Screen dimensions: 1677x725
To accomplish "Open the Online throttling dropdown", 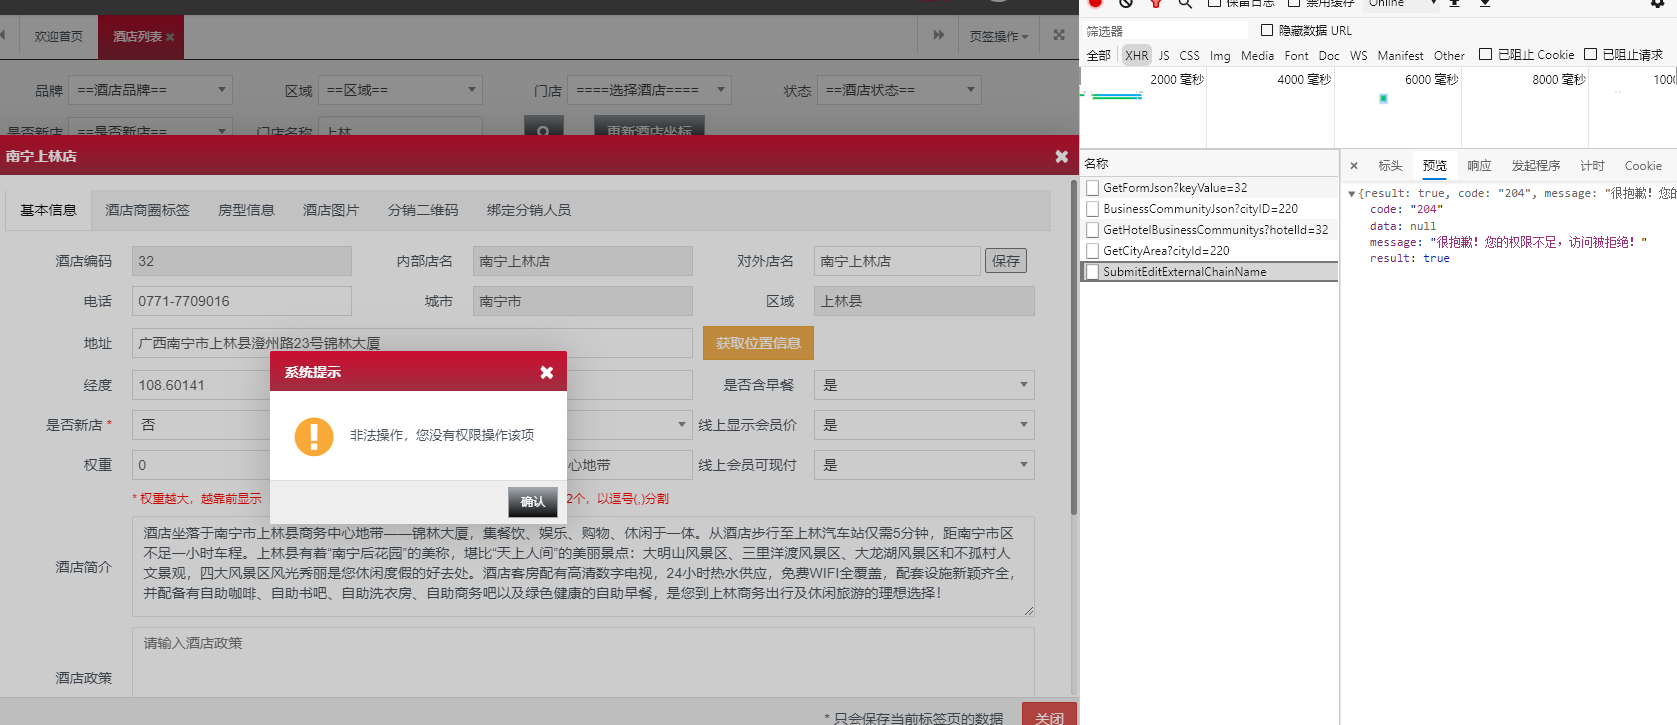I will (1402, 3).
